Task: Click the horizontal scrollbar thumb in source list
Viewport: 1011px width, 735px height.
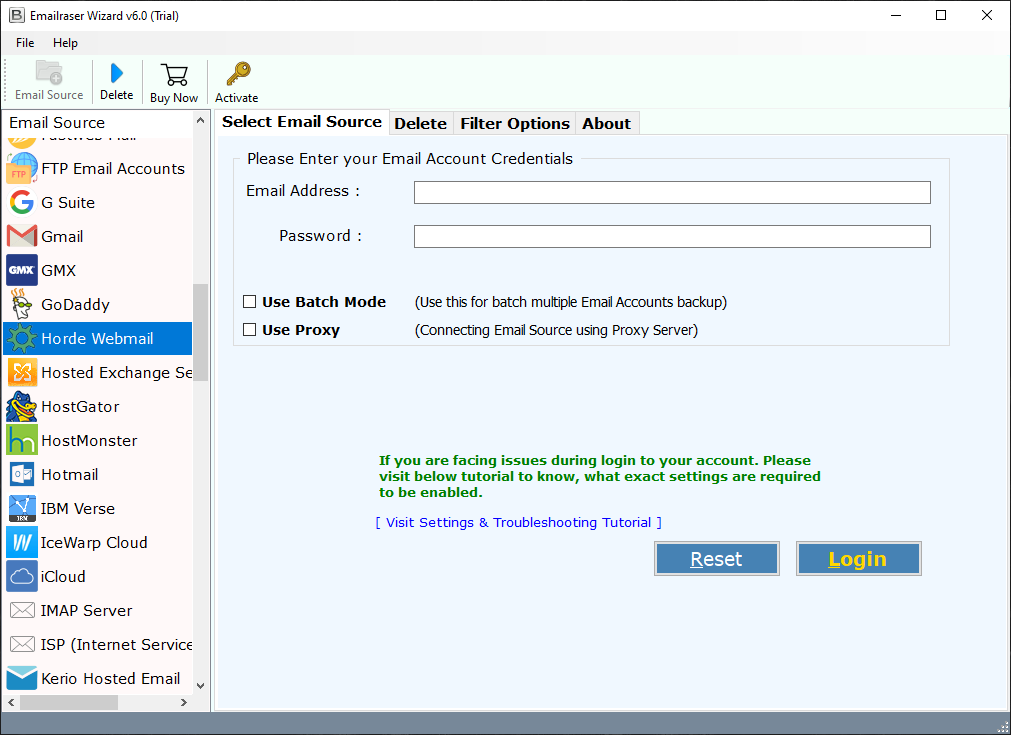Action: (69, 702)
